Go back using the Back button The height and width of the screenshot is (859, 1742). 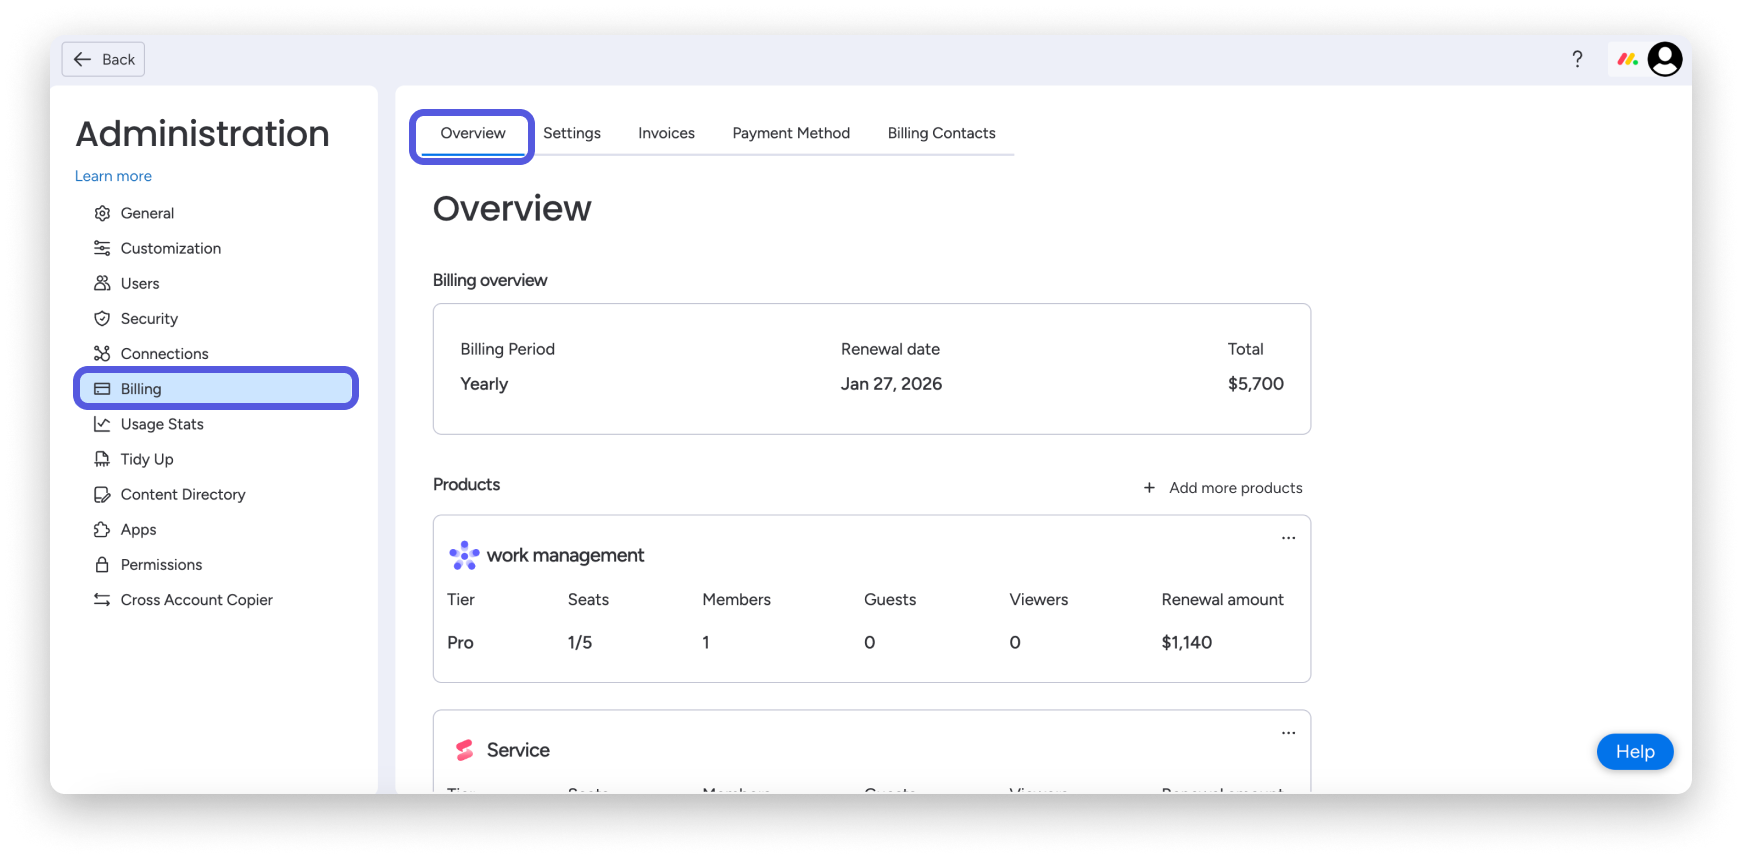tap(103, 59)
